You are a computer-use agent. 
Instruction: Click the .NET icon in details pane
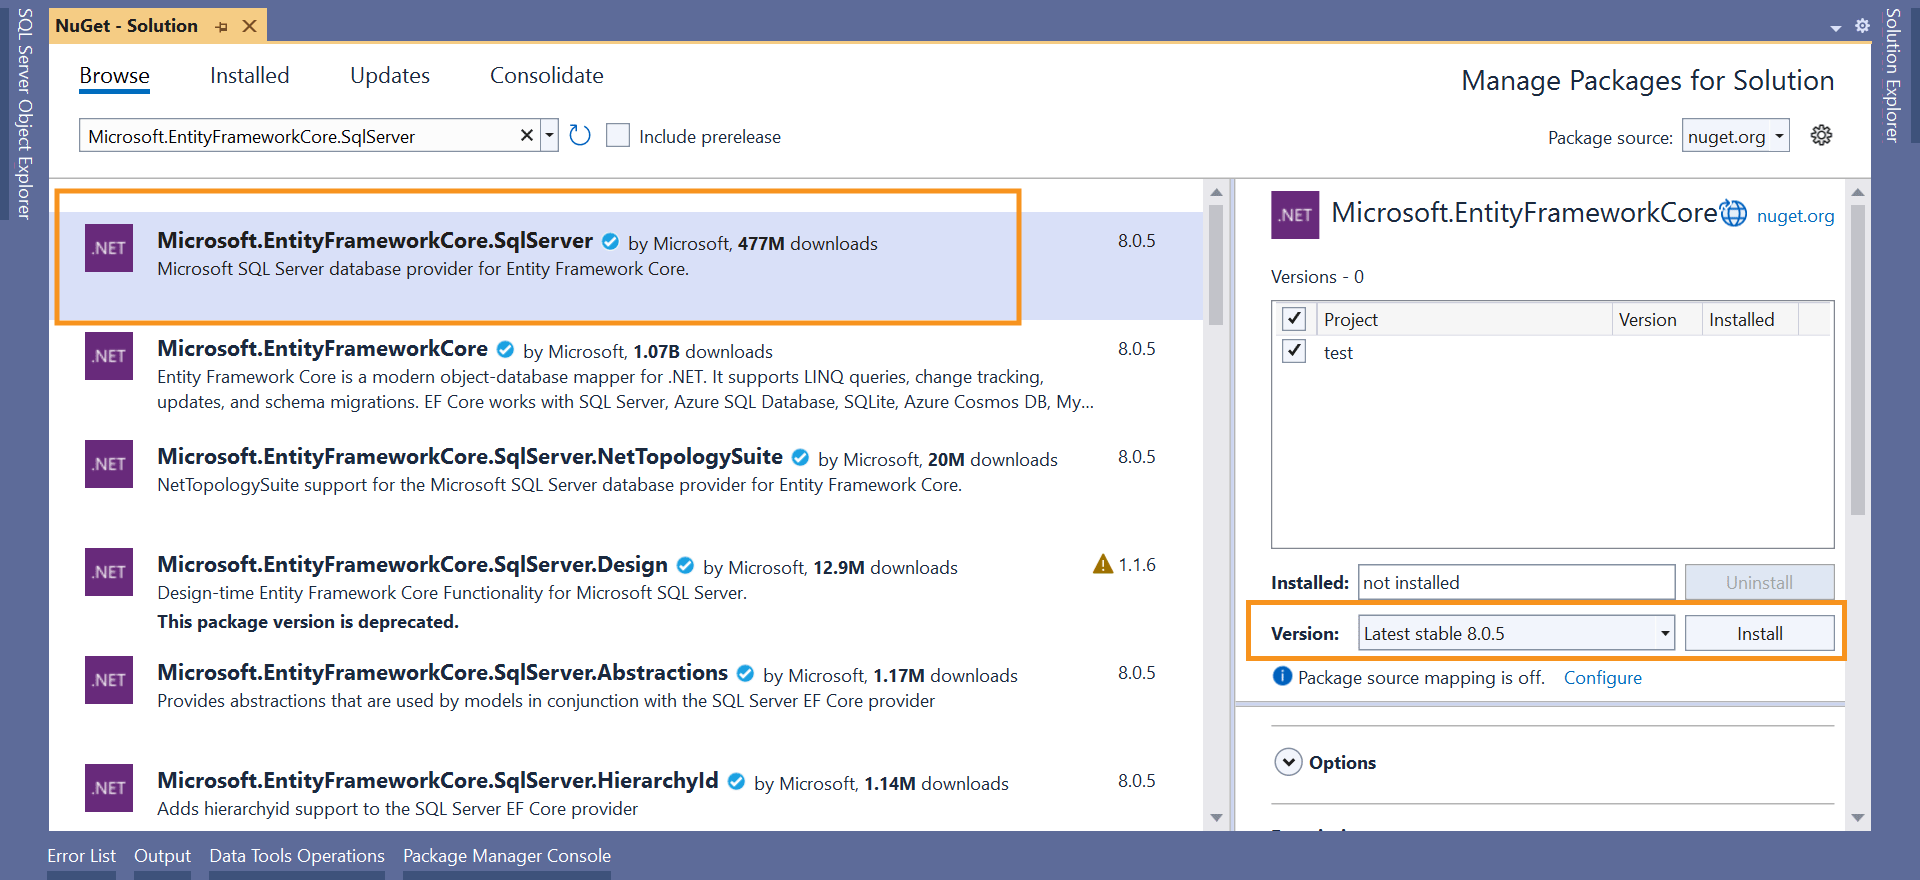(x=1295, y=215)
